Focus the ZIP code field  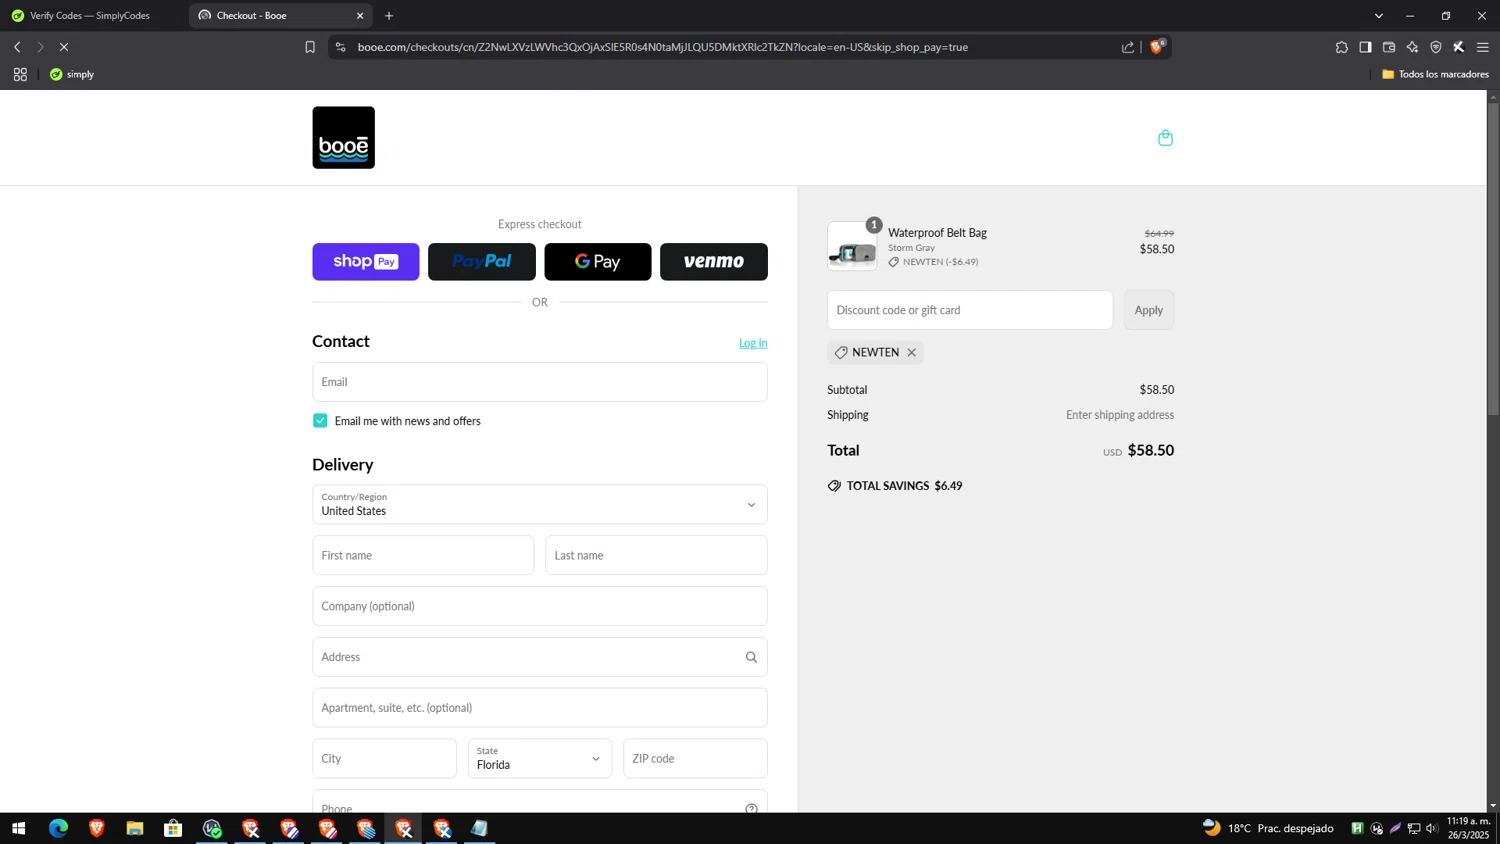pos(695,758)
